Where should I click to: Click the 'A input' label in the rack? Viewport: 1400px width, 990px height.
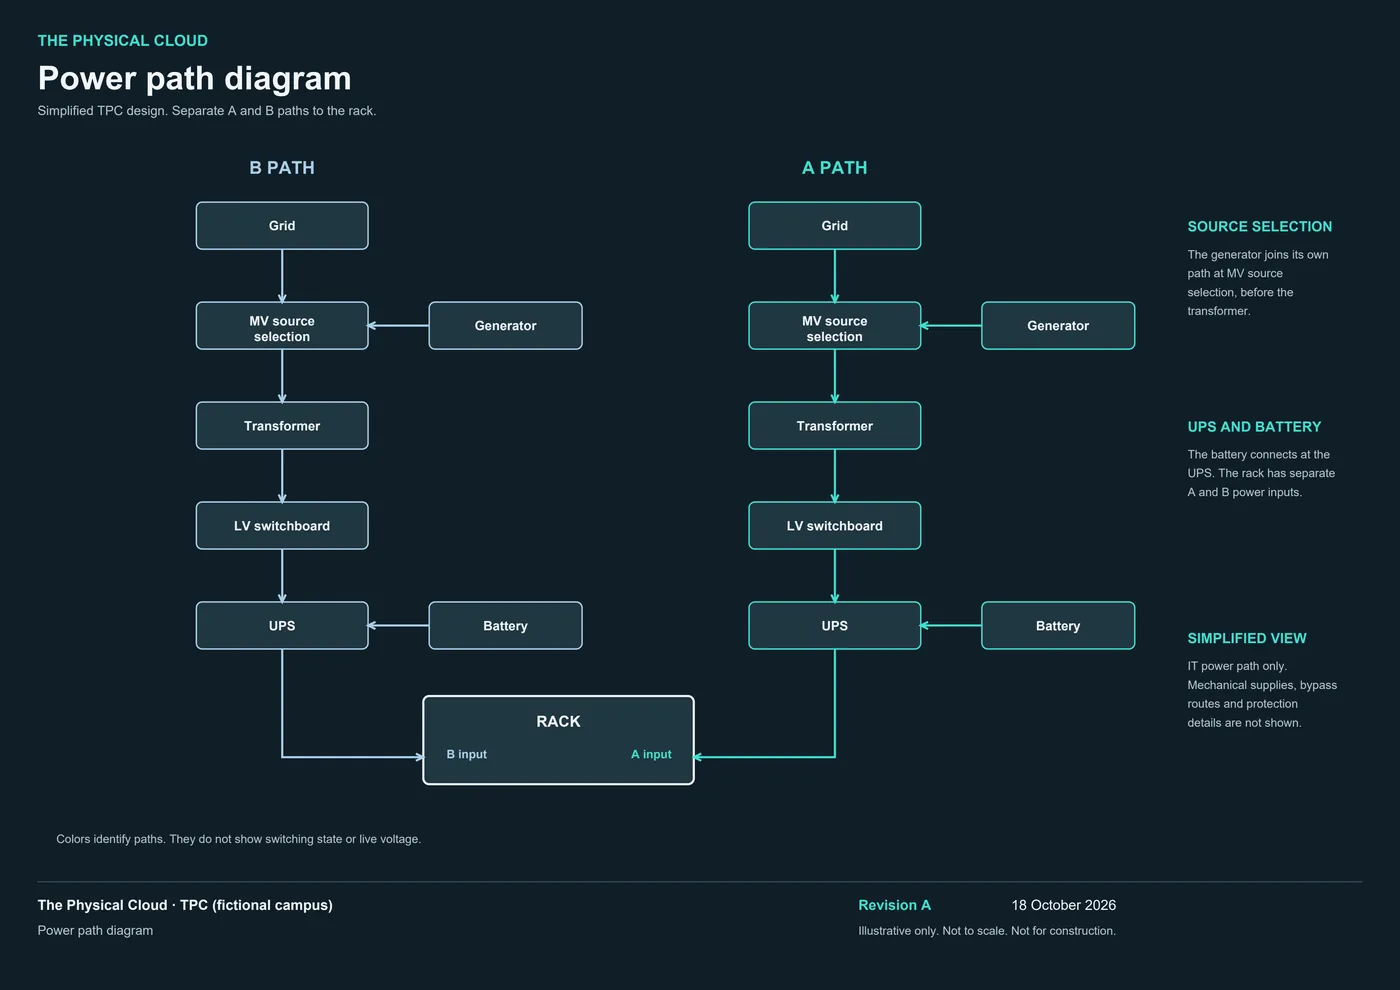coord(651,754)
